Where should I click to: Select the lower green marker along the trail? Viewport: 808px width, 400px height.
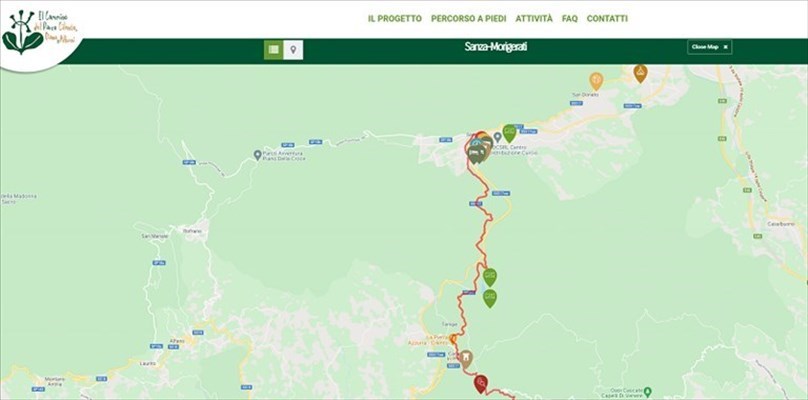490,297
